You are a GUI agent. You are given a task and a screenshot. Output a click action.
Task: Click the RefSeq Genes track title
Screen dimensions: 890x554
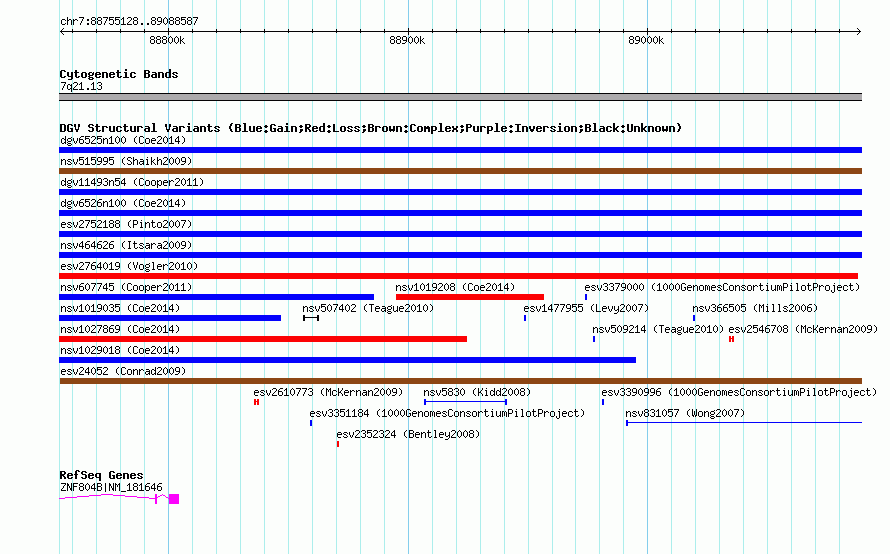tap(101, 475)
